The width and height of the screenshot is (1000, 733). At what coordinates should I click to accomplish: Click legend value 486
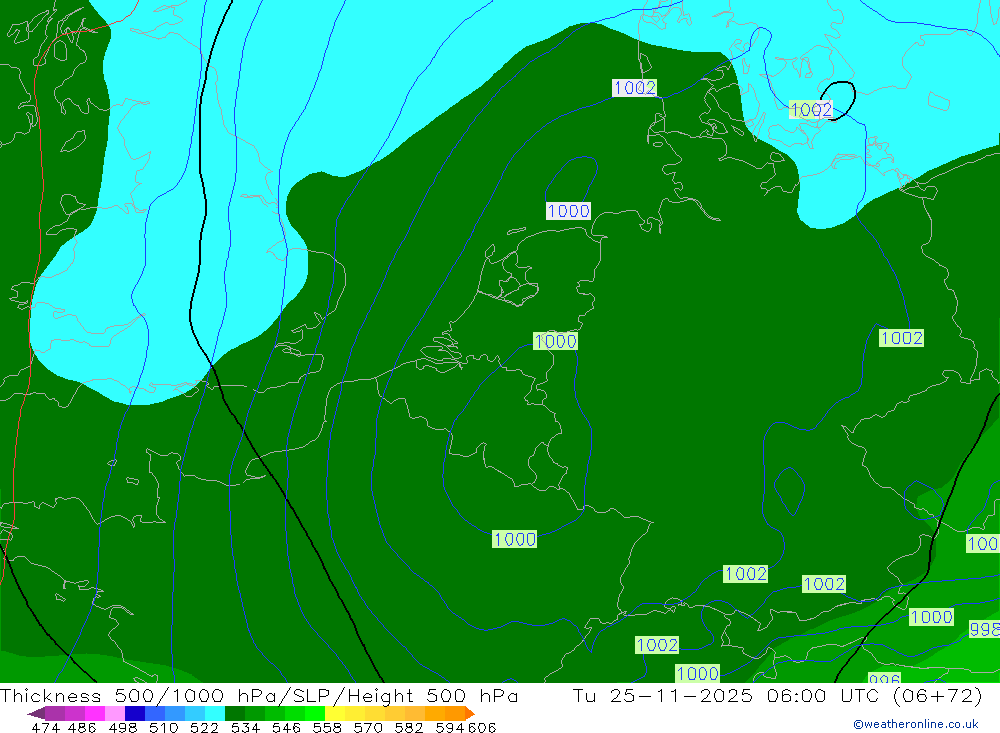82,727
